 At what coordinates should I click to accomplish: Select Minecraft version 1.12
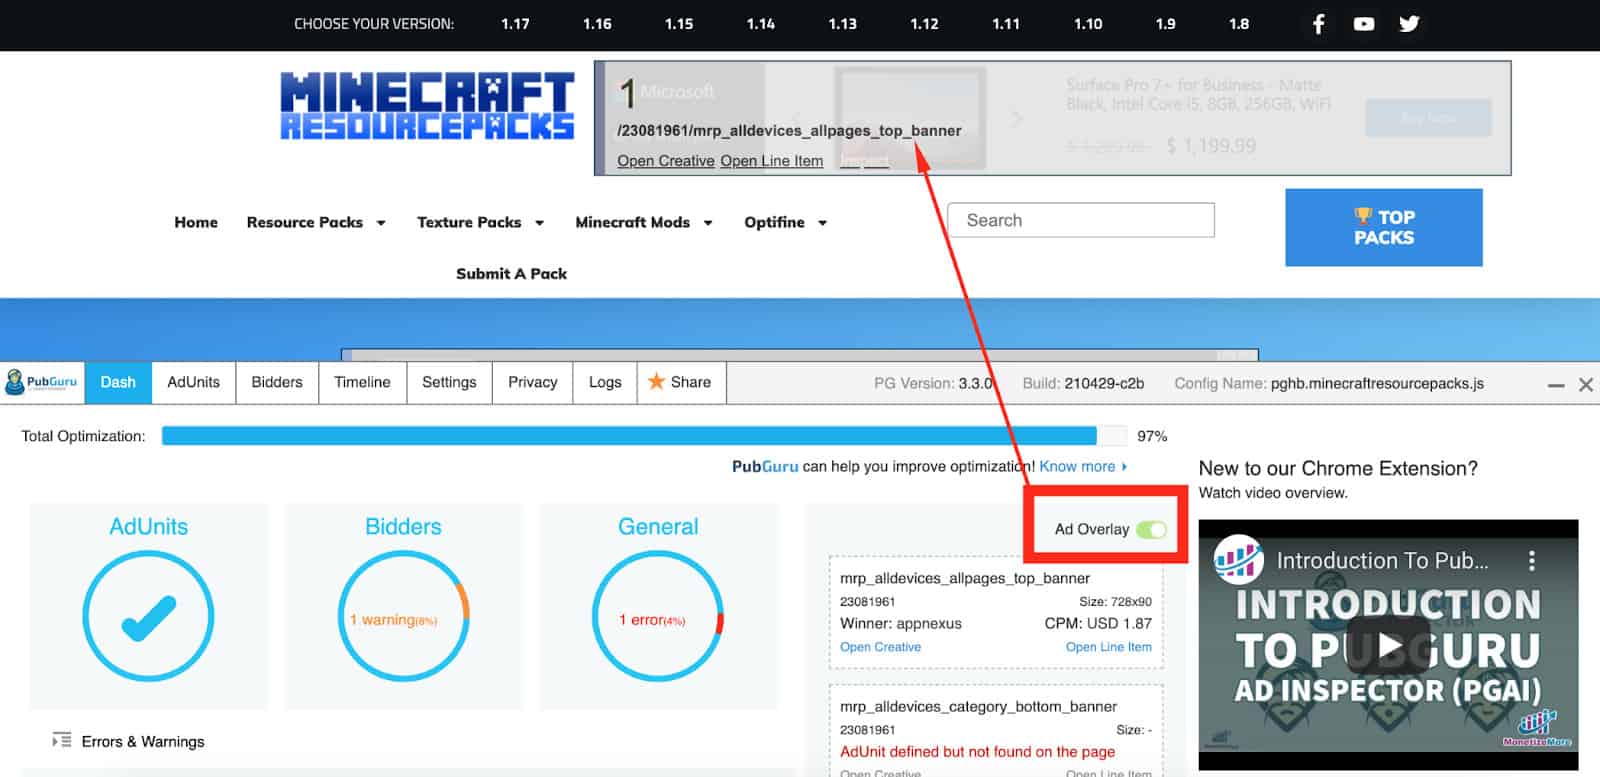tap(925, 24)
